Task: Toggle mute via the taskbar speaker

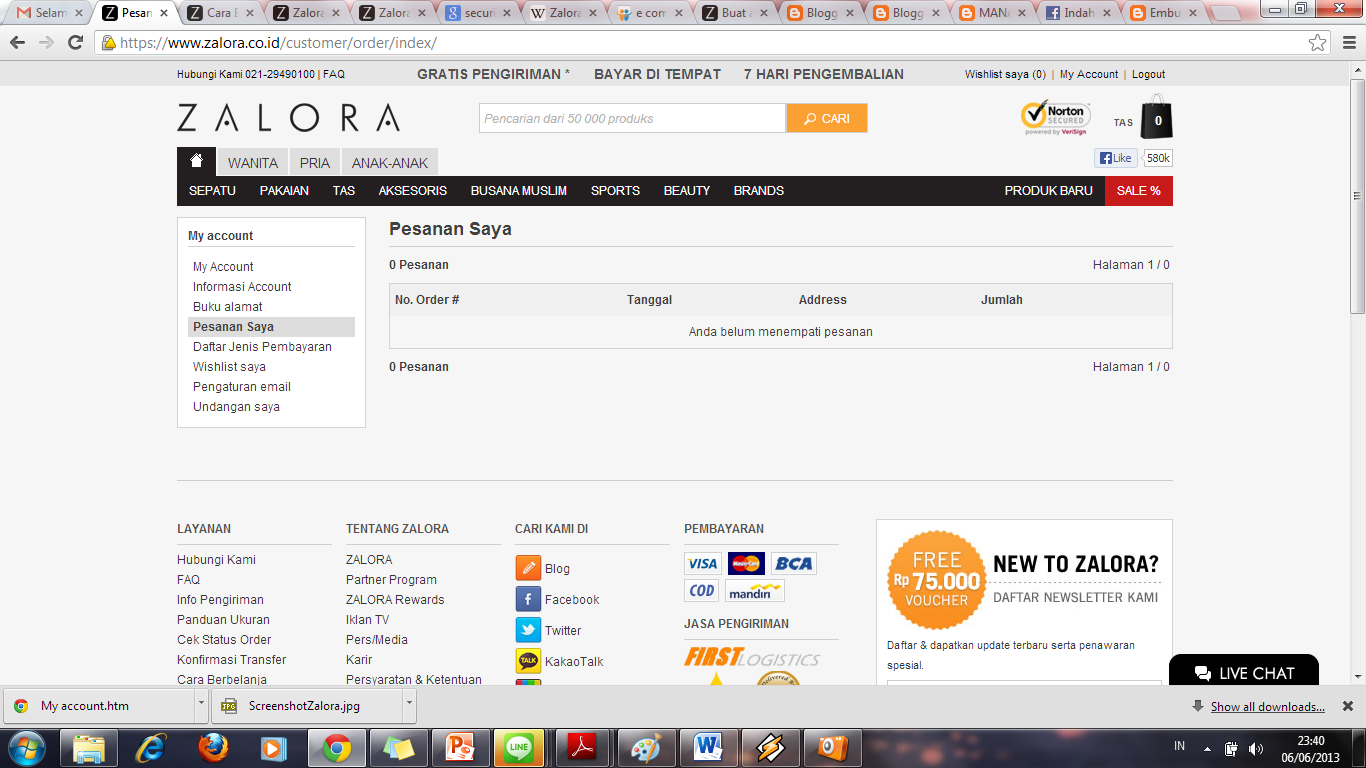Action: click(1254, 747)
